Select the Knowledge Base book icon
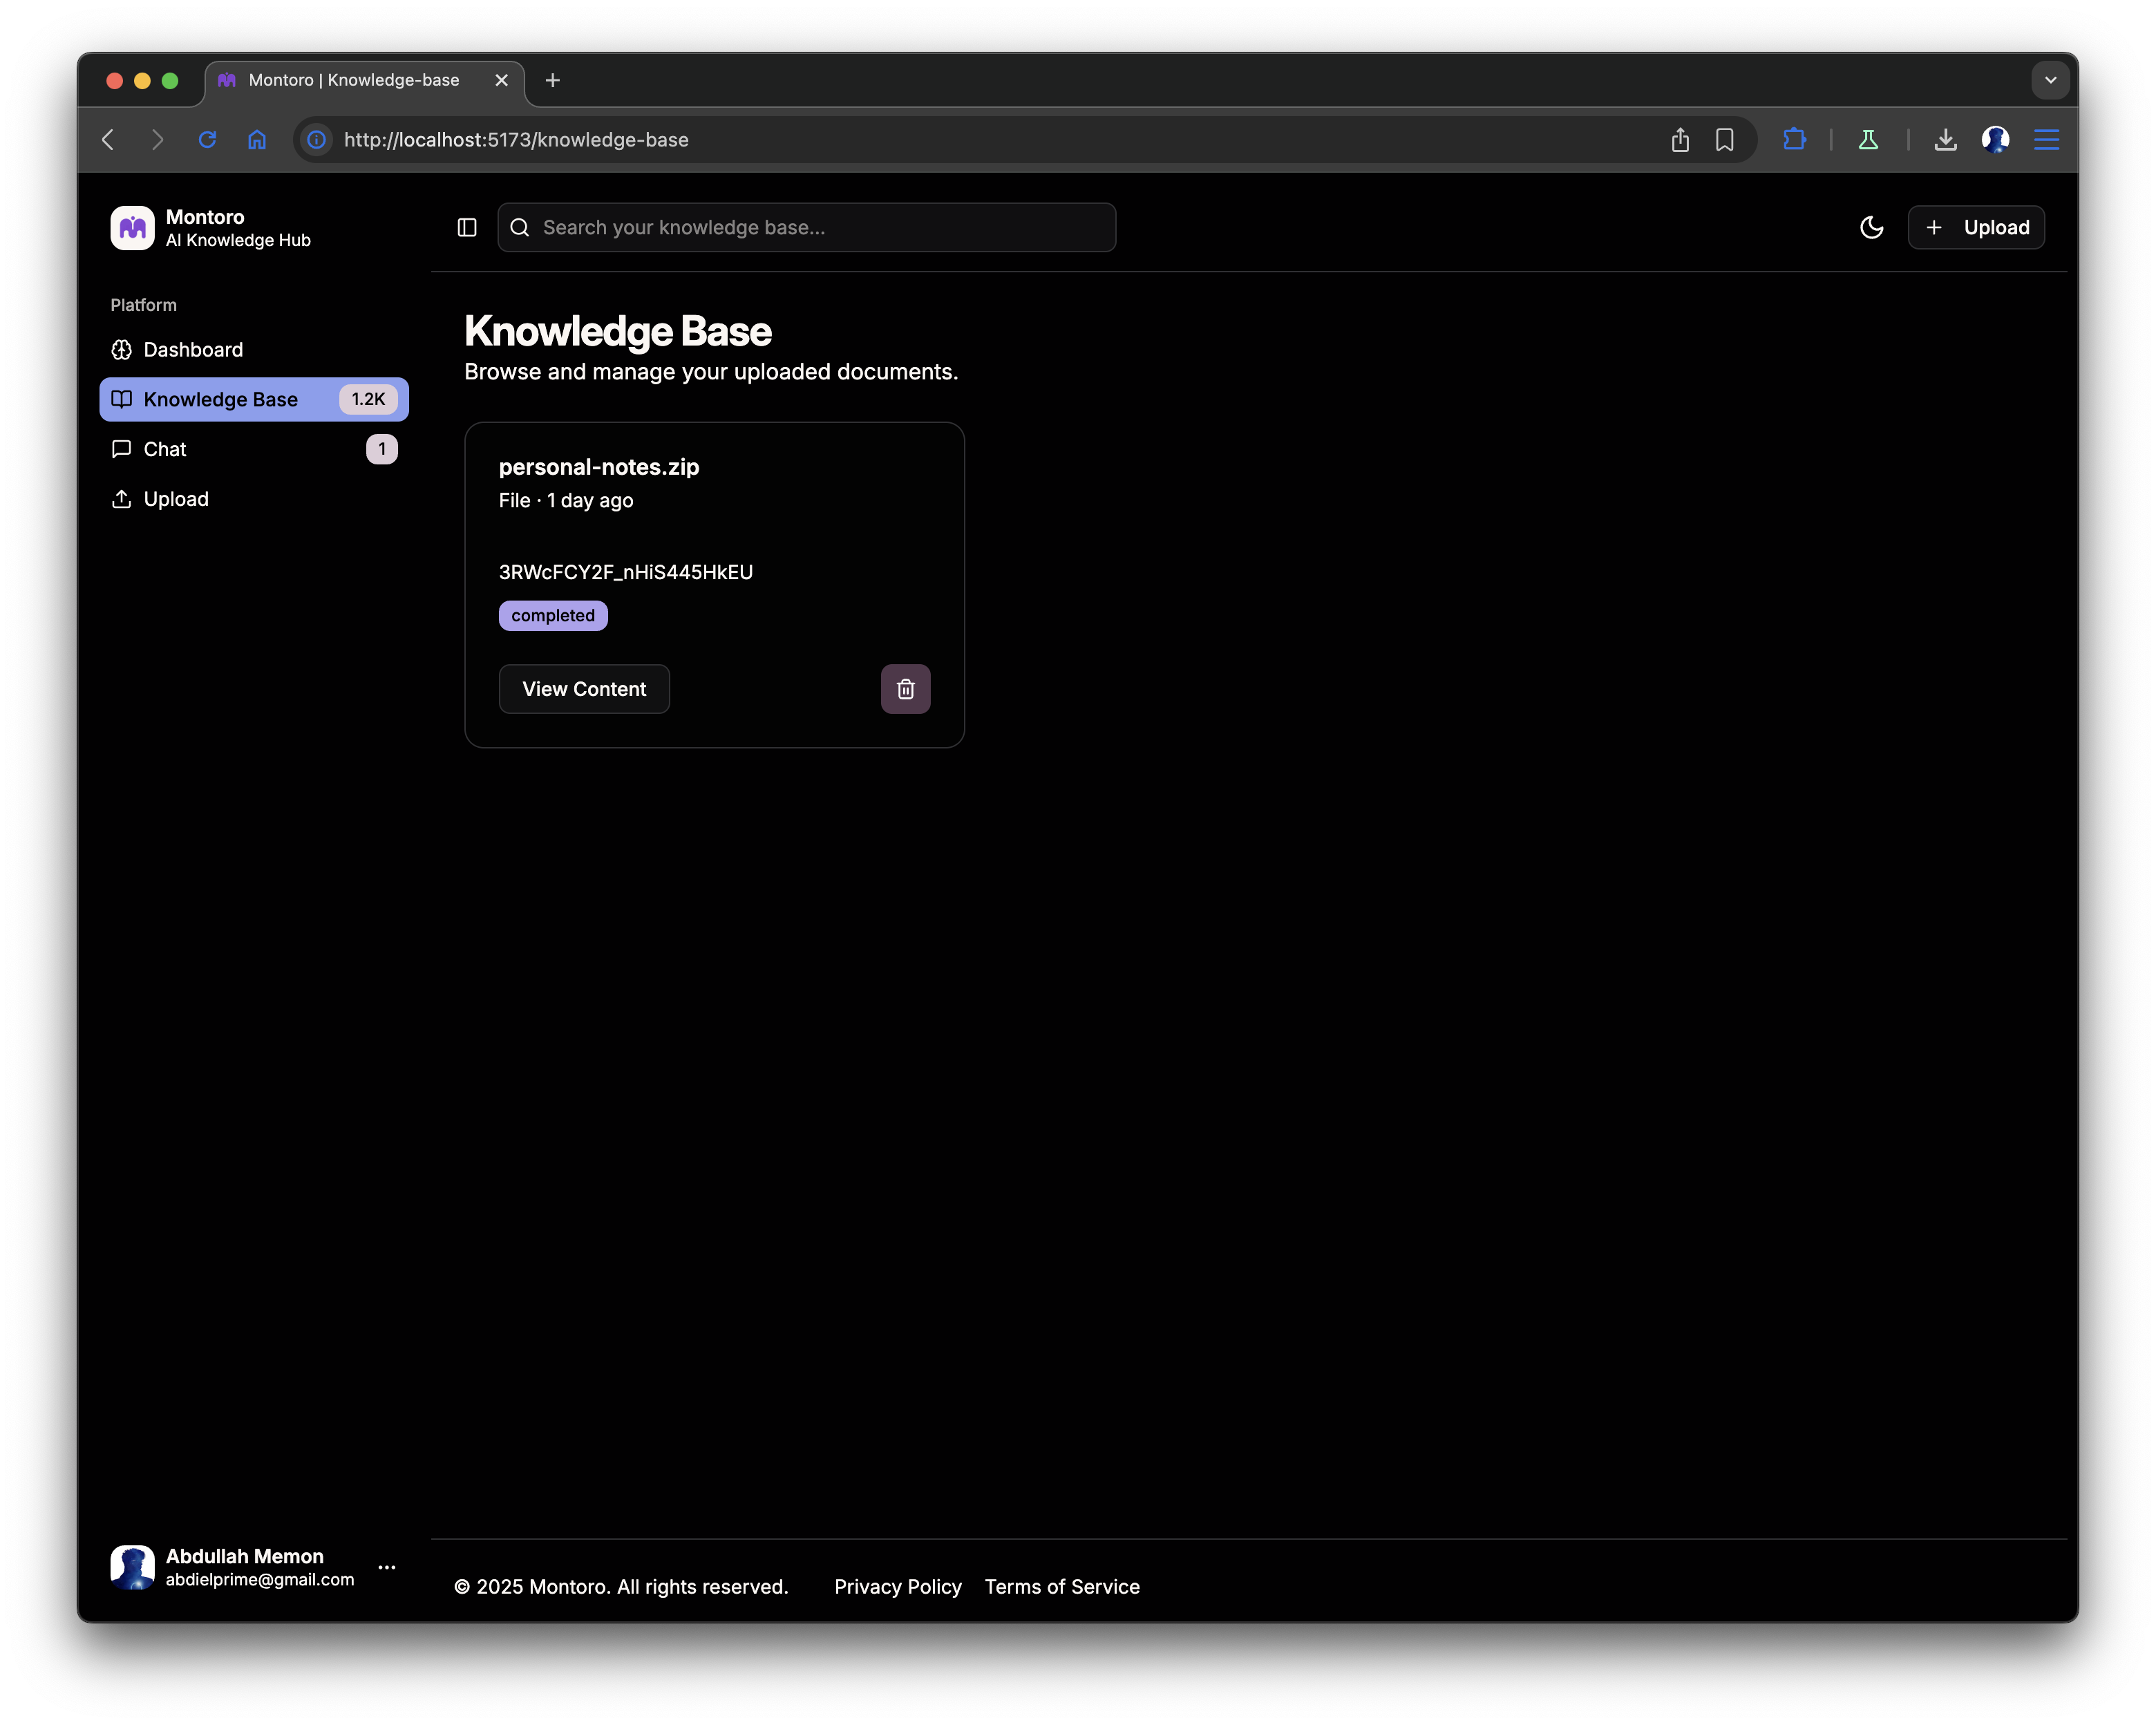This screenshot has width=2156, height=1725. click(x=121, y=399)
